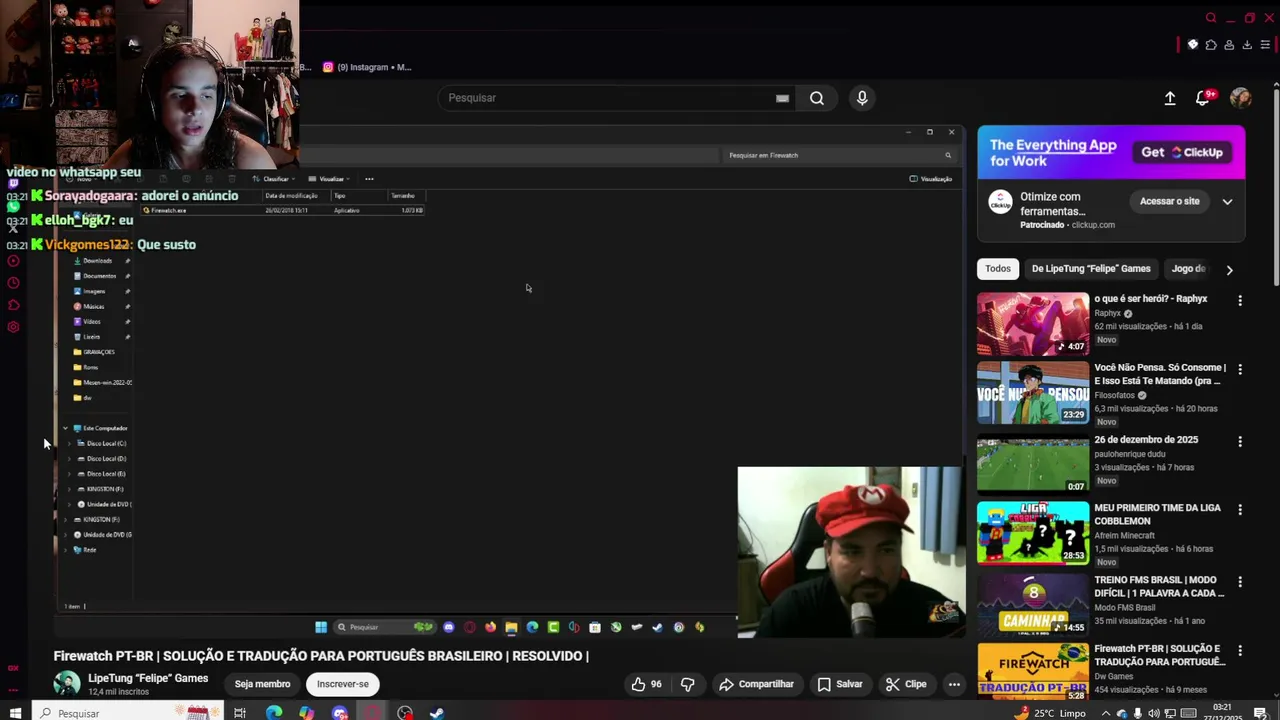Click the weather '25°C Limpo' widget
Viewport: 1280px width, 720px height.
pyautogui.click(x=1050, y=713)
